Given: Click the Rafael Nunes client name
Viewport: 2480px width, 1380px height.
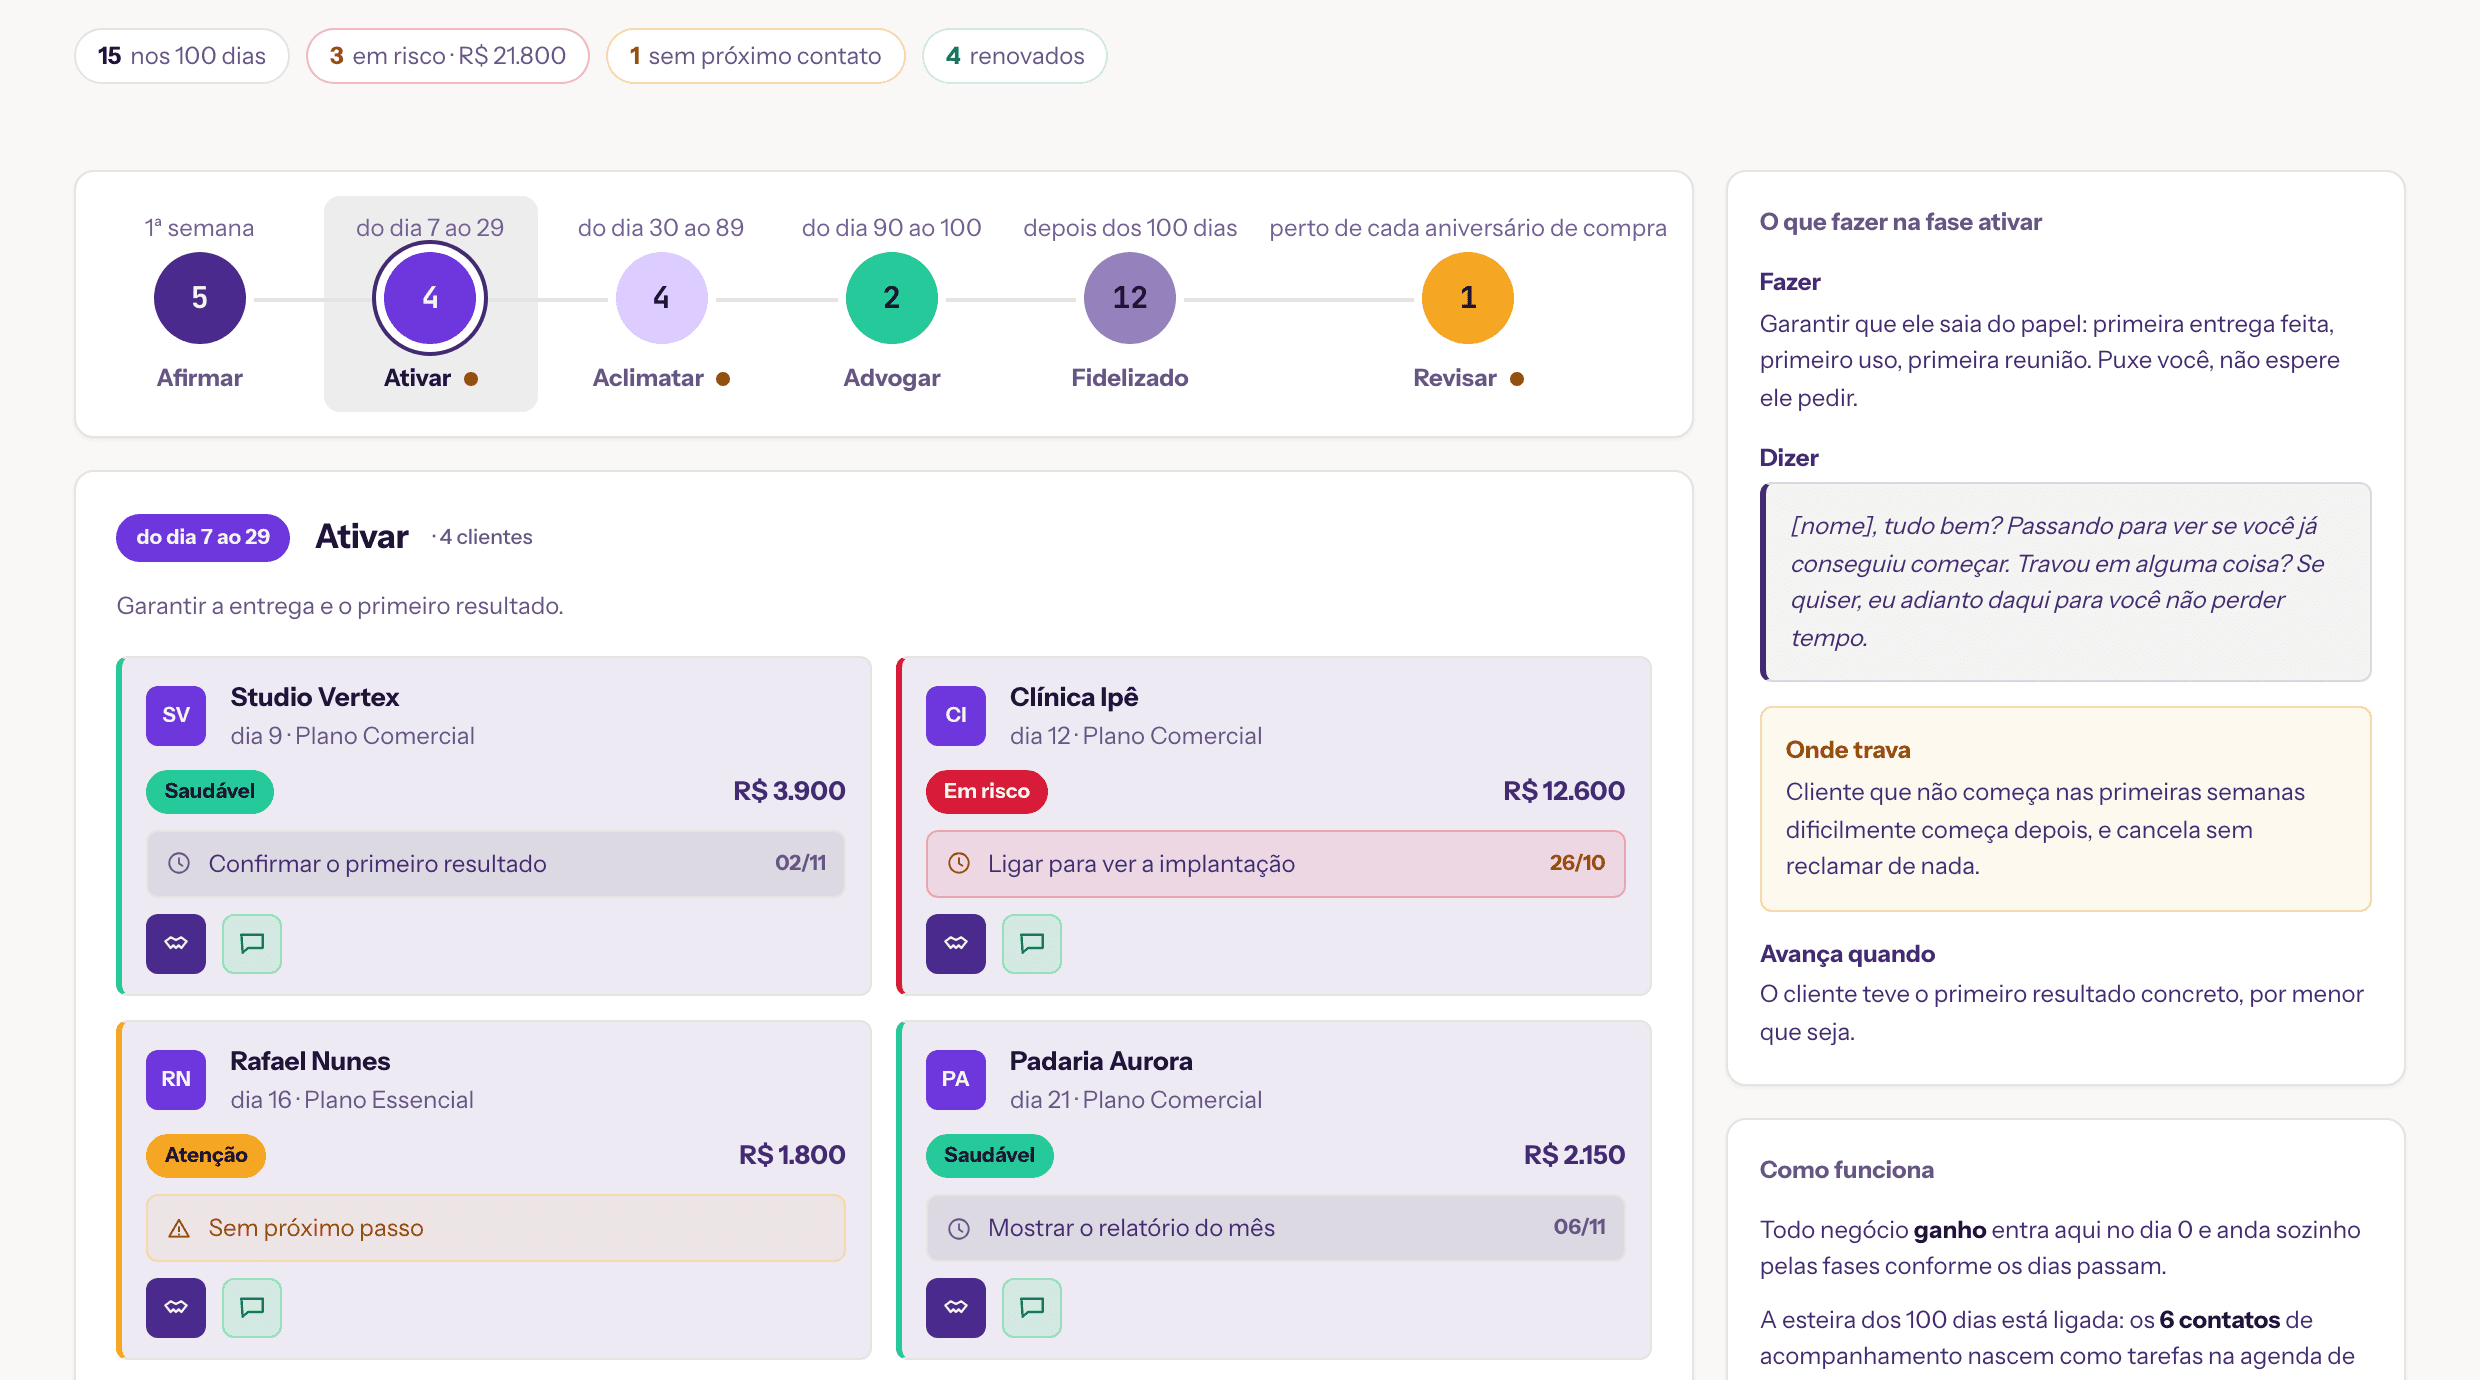Looking at the screenshot, I should pyautogui.click(x=310, y=1061).
